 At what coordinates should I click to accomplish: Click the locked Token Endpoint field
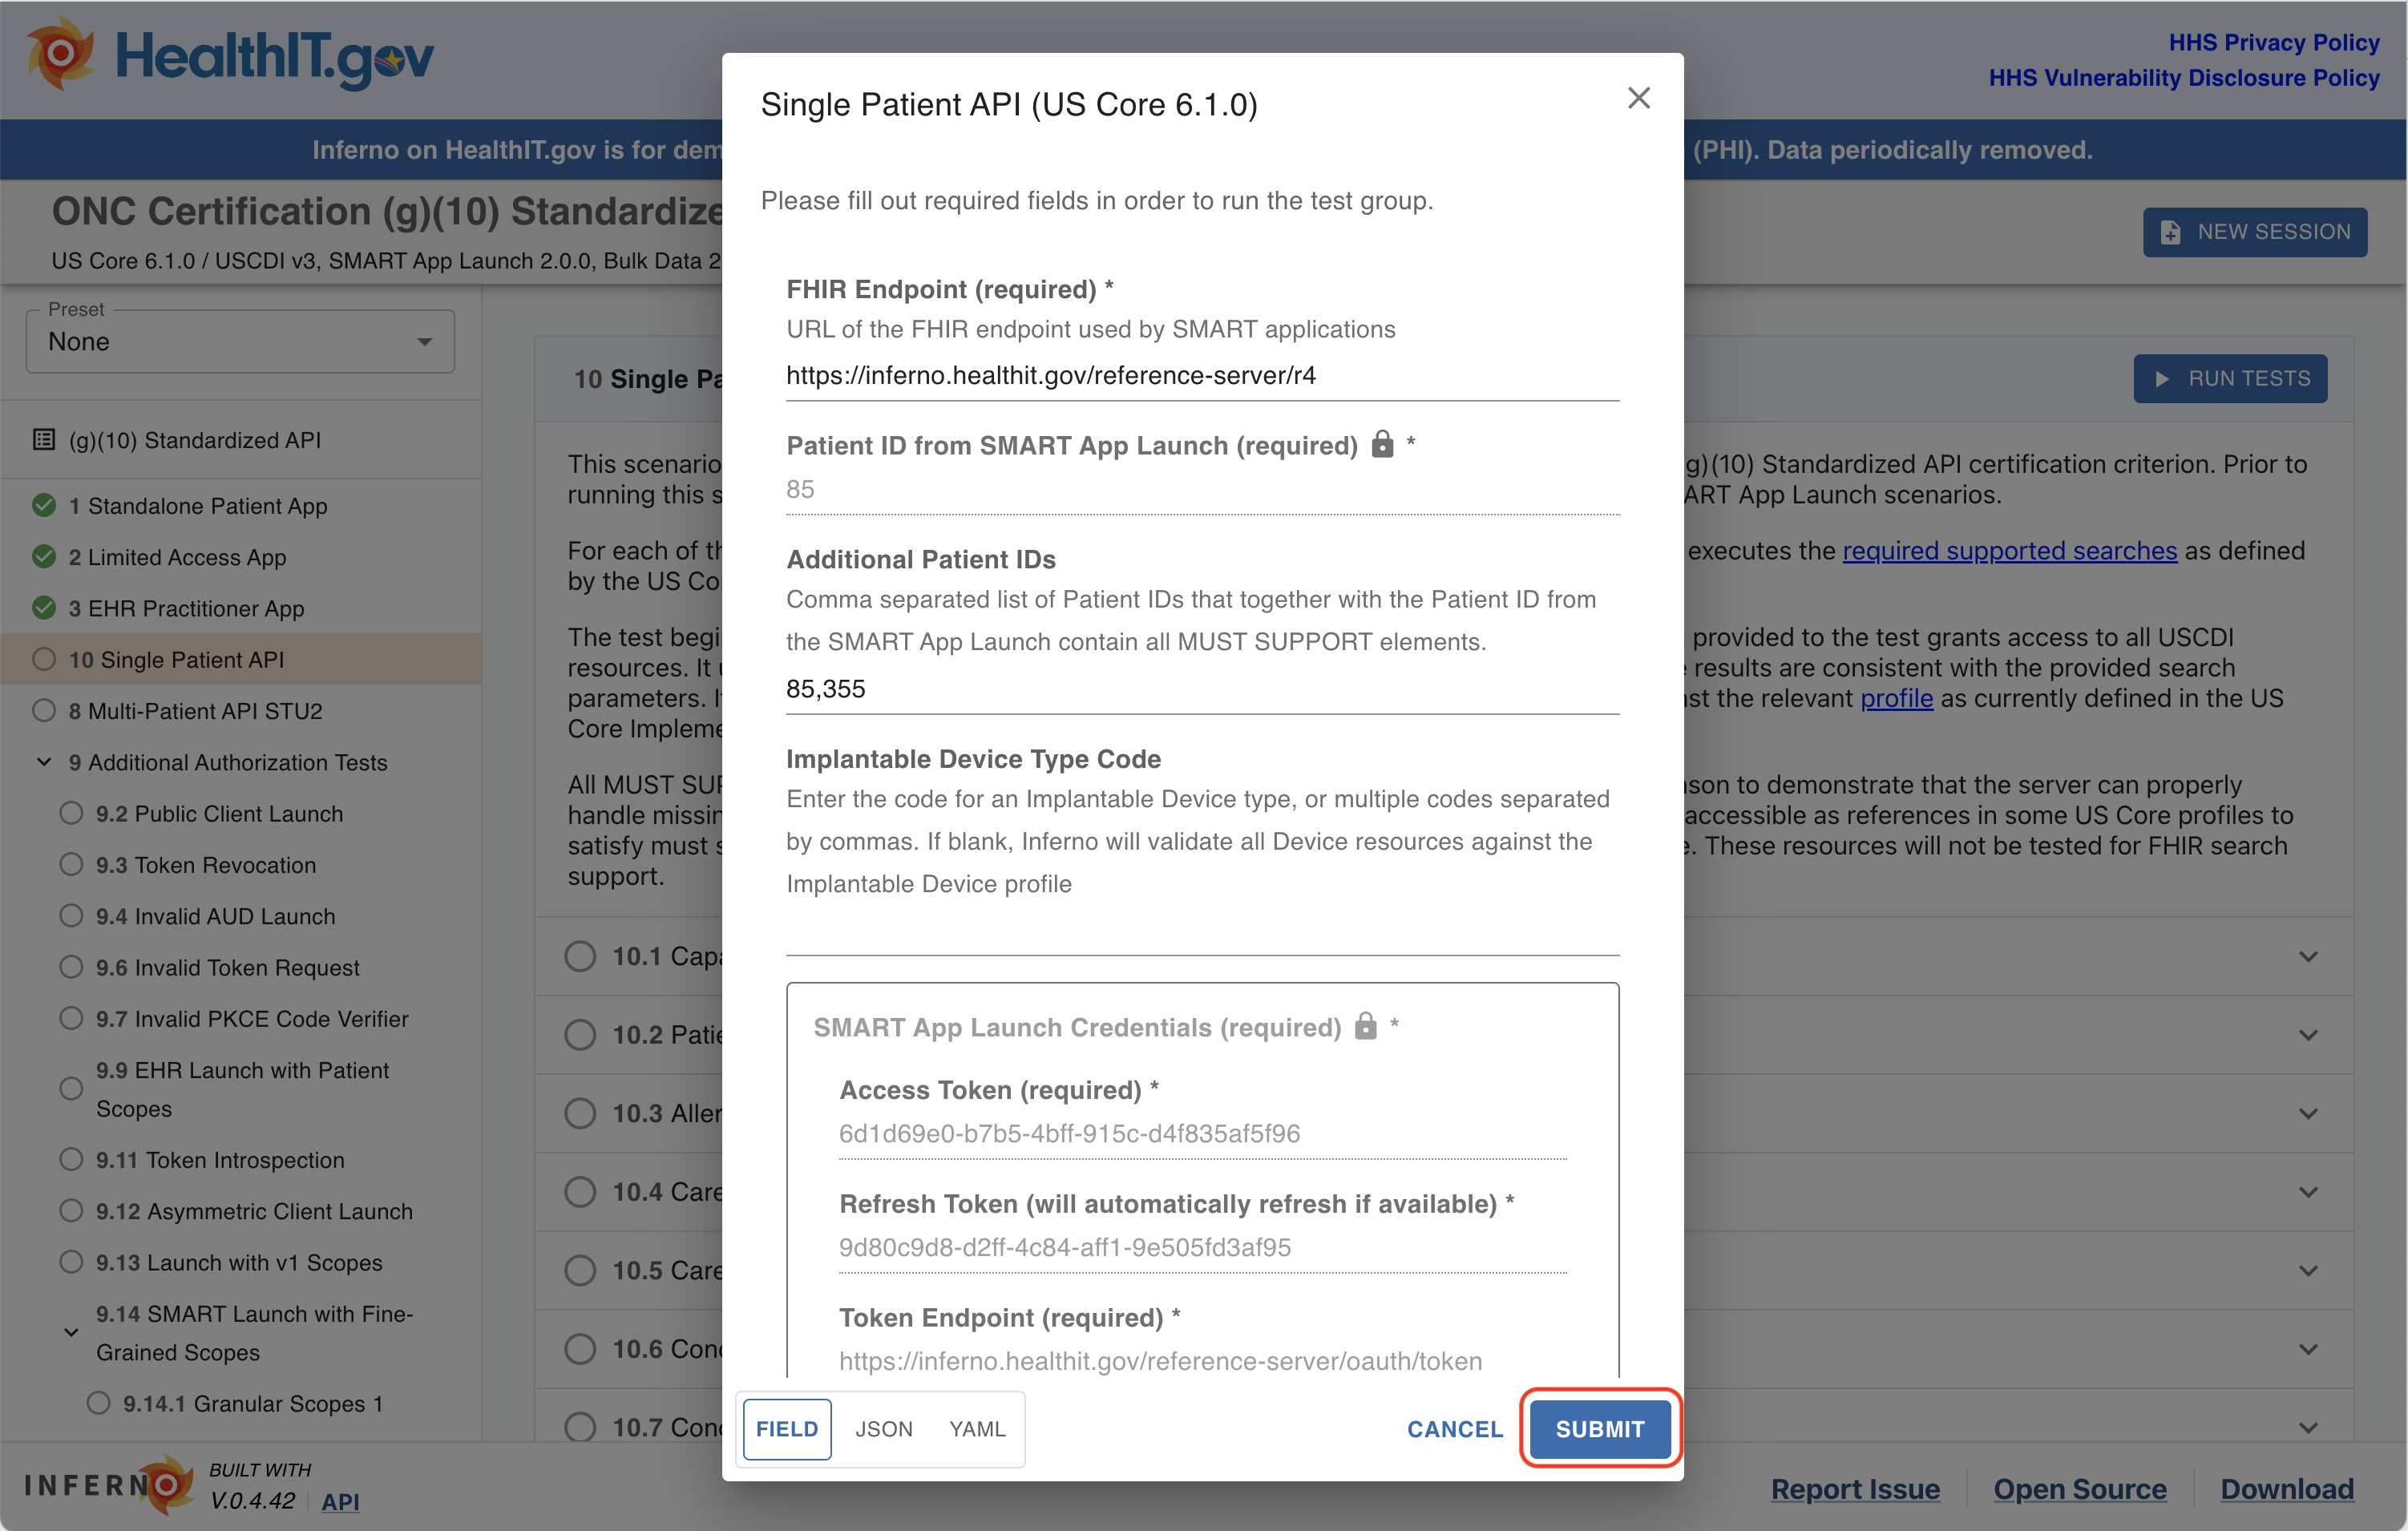click(x=1202, y=1361)
